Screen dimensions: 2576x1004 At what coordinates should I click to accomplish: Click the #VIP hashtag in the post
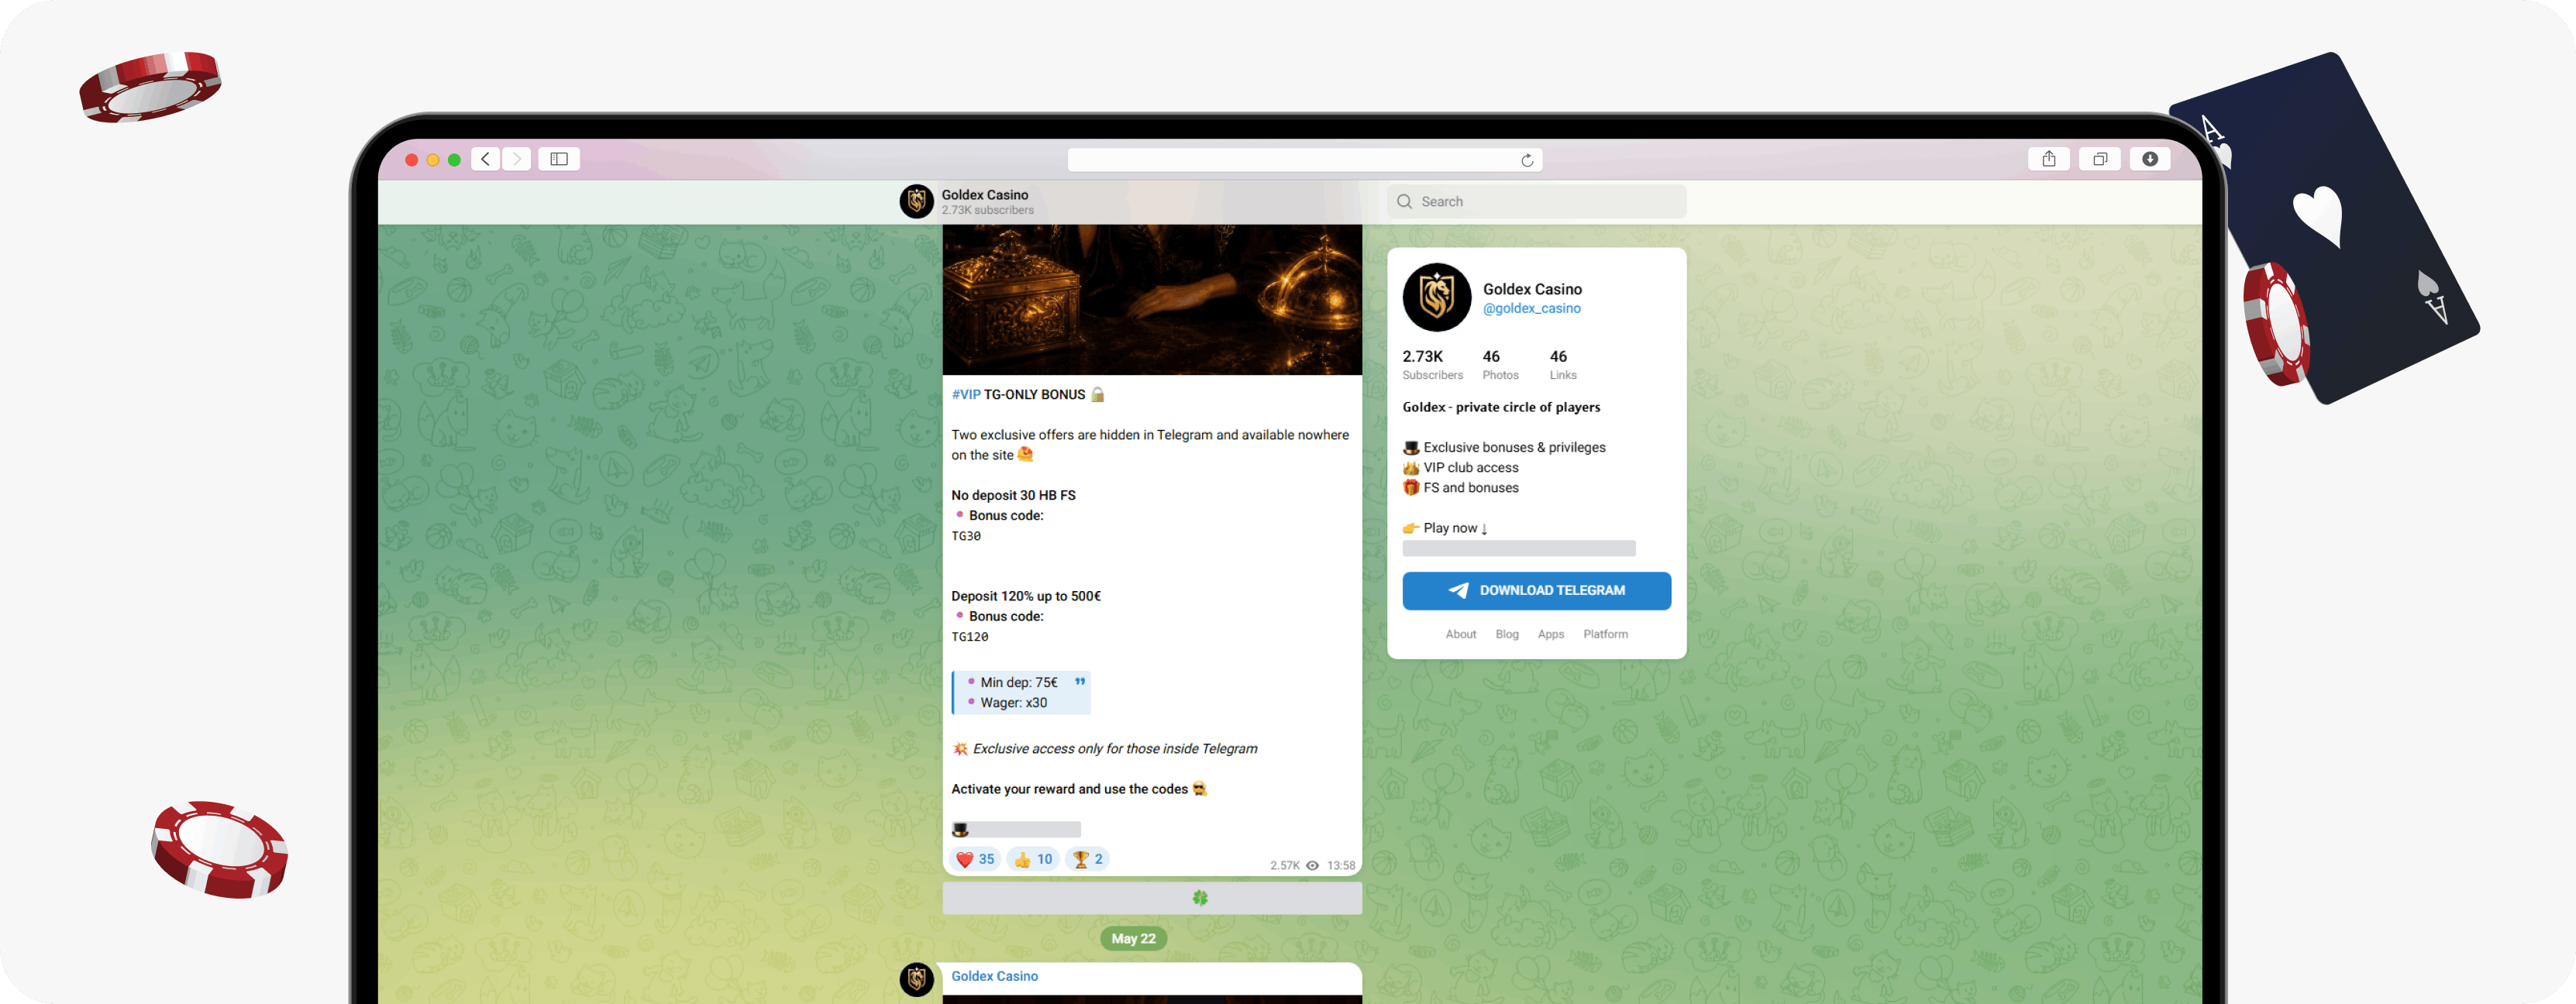pos(966,394)
